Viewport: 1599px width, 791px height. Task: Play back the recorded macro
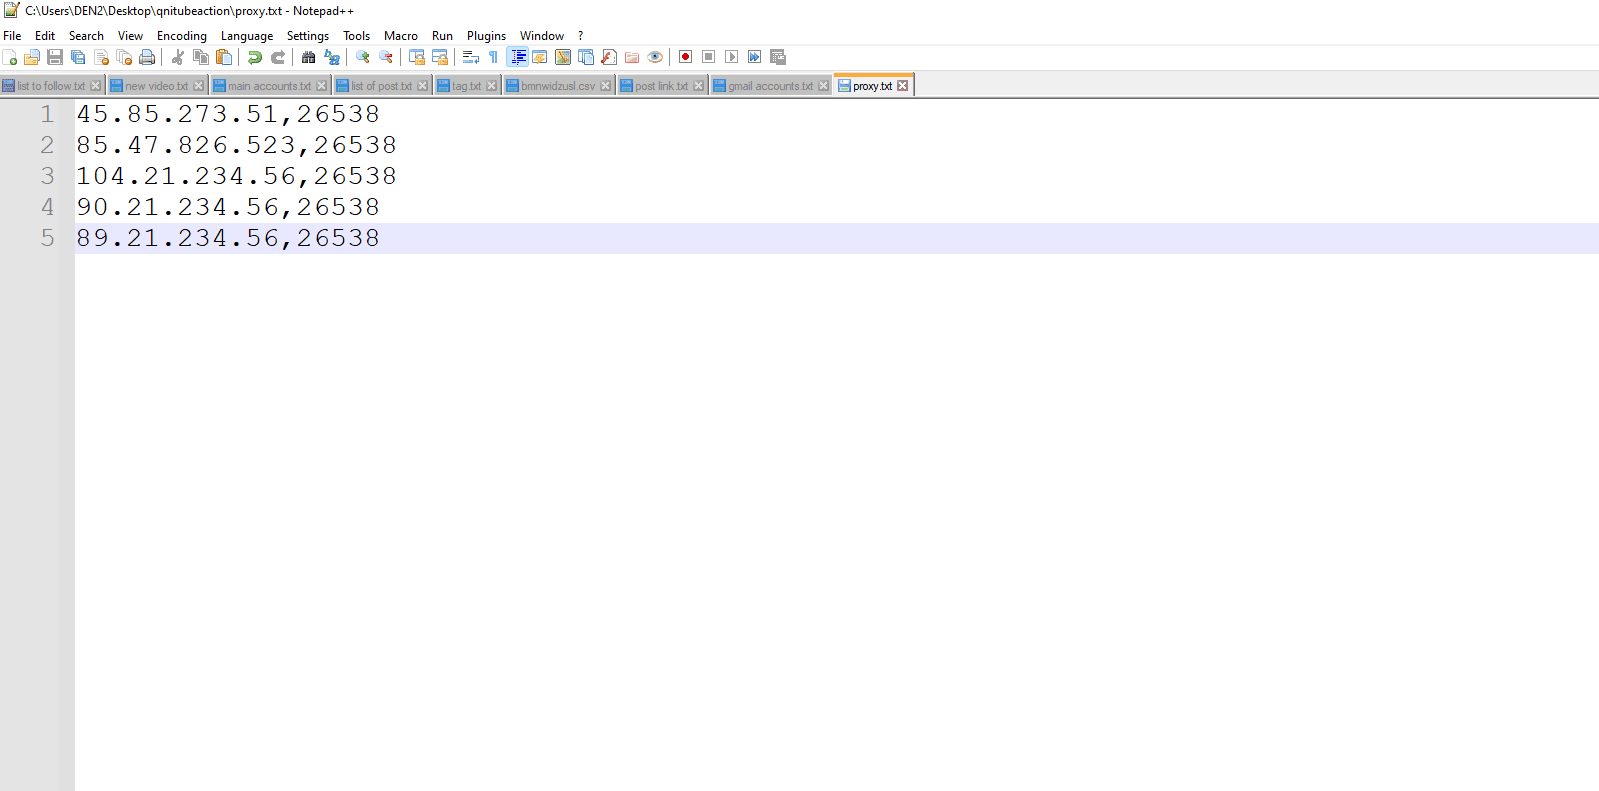(732, 57)
